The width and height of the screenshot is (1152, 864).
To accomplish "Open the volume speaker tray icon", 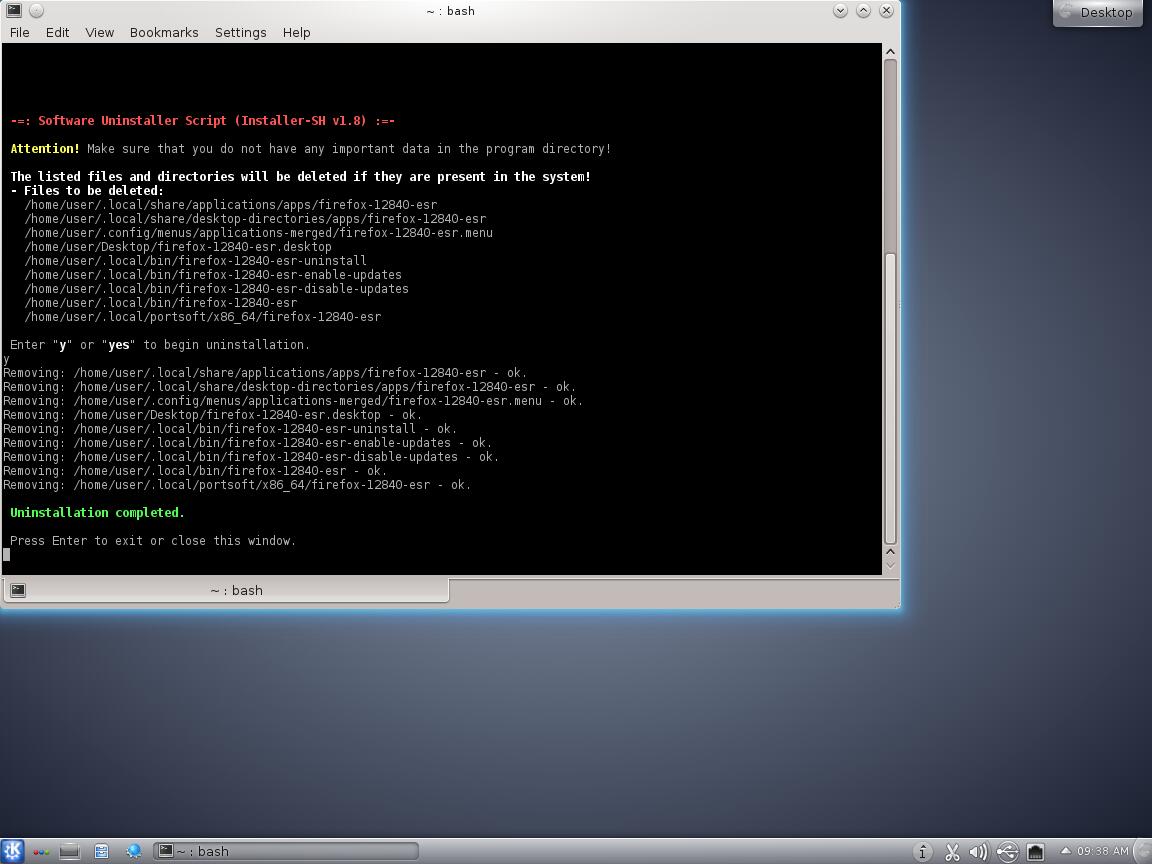I will pos(979,852).
